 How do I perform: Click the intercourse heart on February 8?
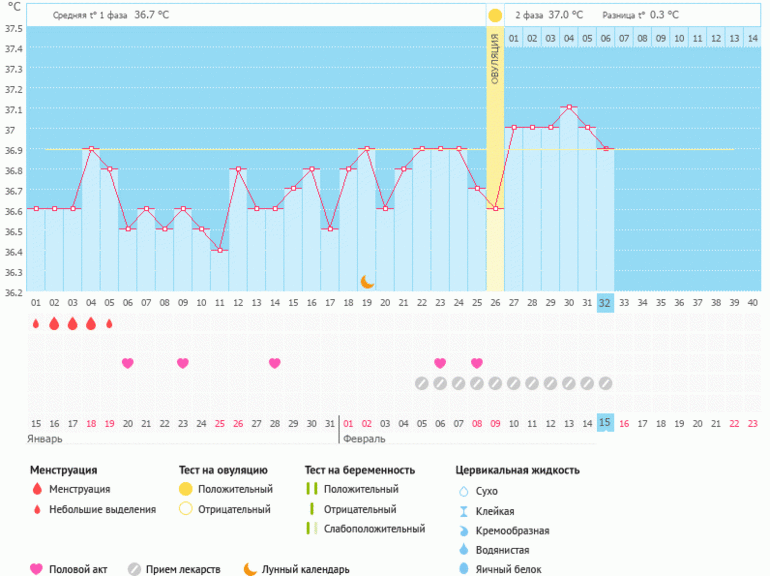477,363
